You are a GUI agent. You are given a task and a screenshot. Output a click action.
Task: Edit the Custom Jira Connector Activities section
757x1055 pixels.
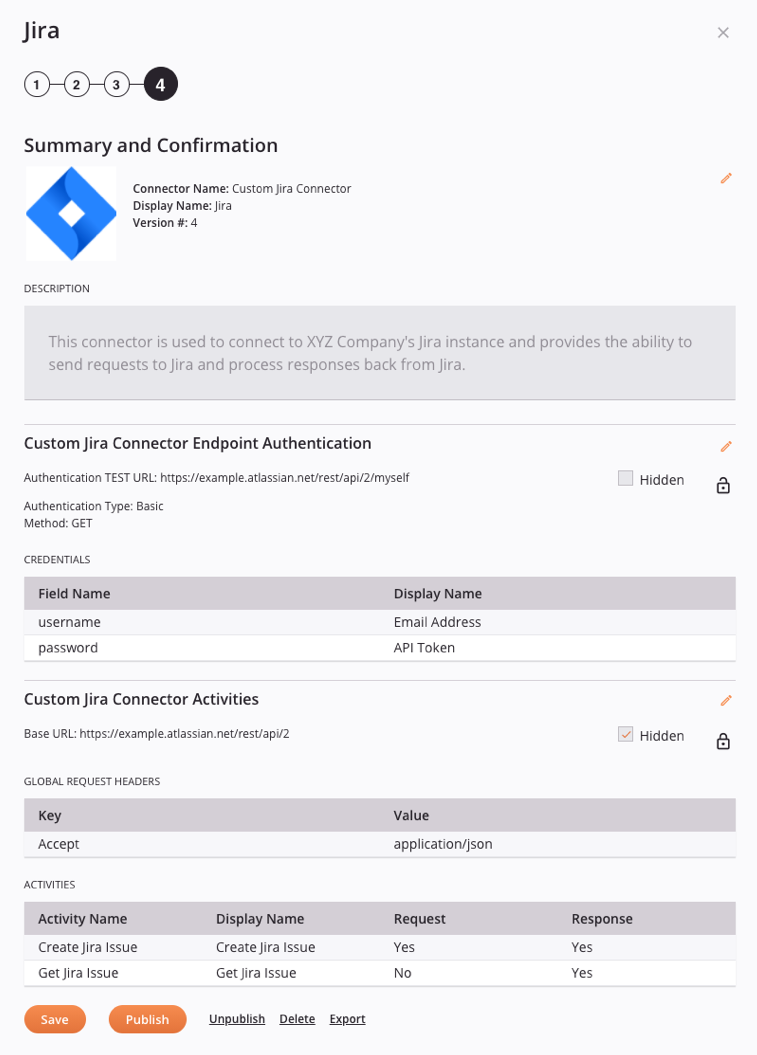726,700
